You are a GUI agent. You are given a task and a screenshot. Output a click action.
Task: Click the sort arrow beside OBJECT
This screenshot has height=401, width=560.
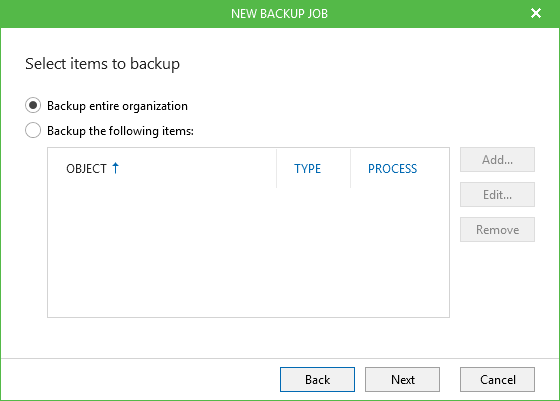[115, 168]
